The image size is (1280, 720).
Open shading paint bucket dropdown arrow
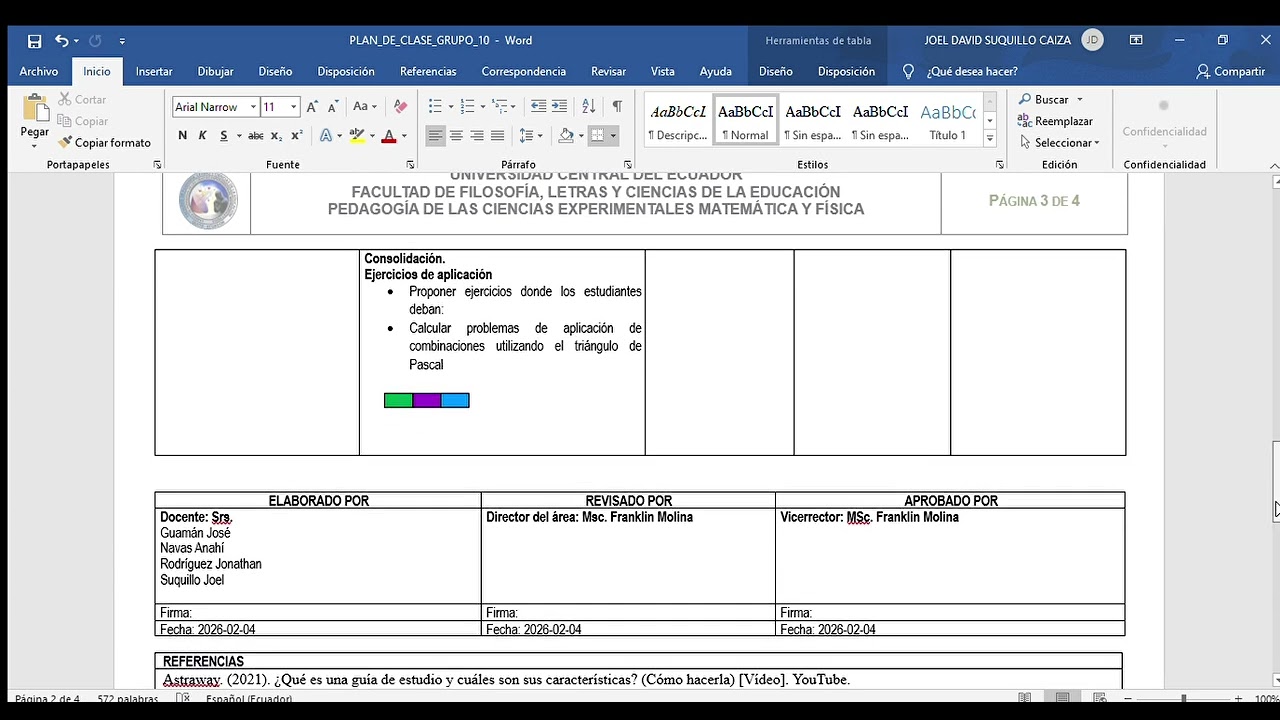(580, 136)
